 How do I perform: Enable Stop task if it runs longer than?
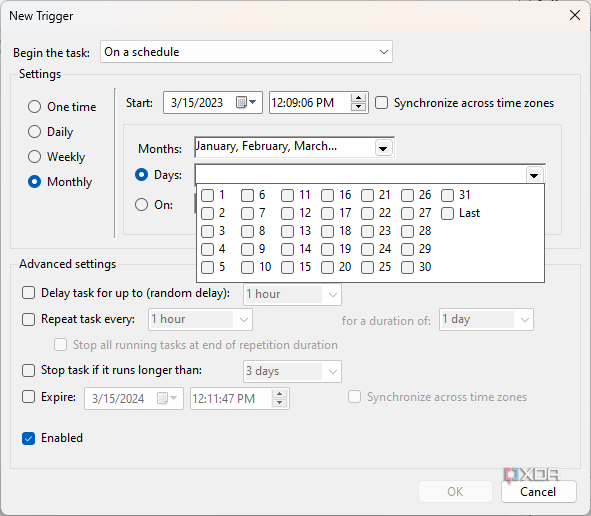tap(28, 370)
